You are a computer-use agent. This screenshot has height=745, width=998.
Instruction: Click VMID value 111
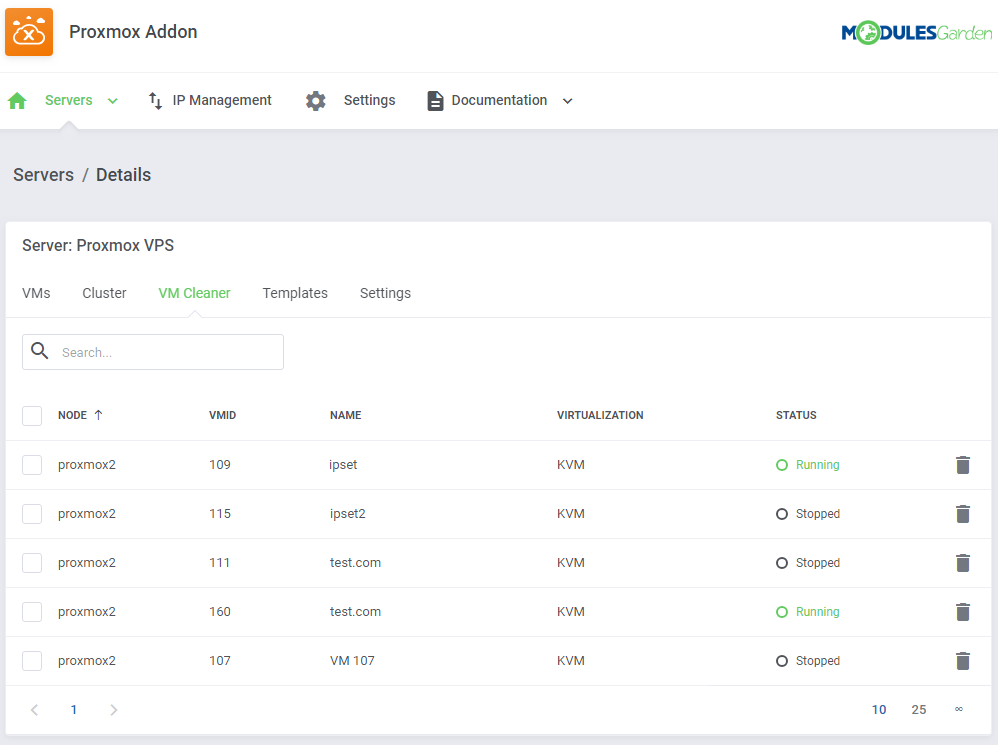point(219,563)
